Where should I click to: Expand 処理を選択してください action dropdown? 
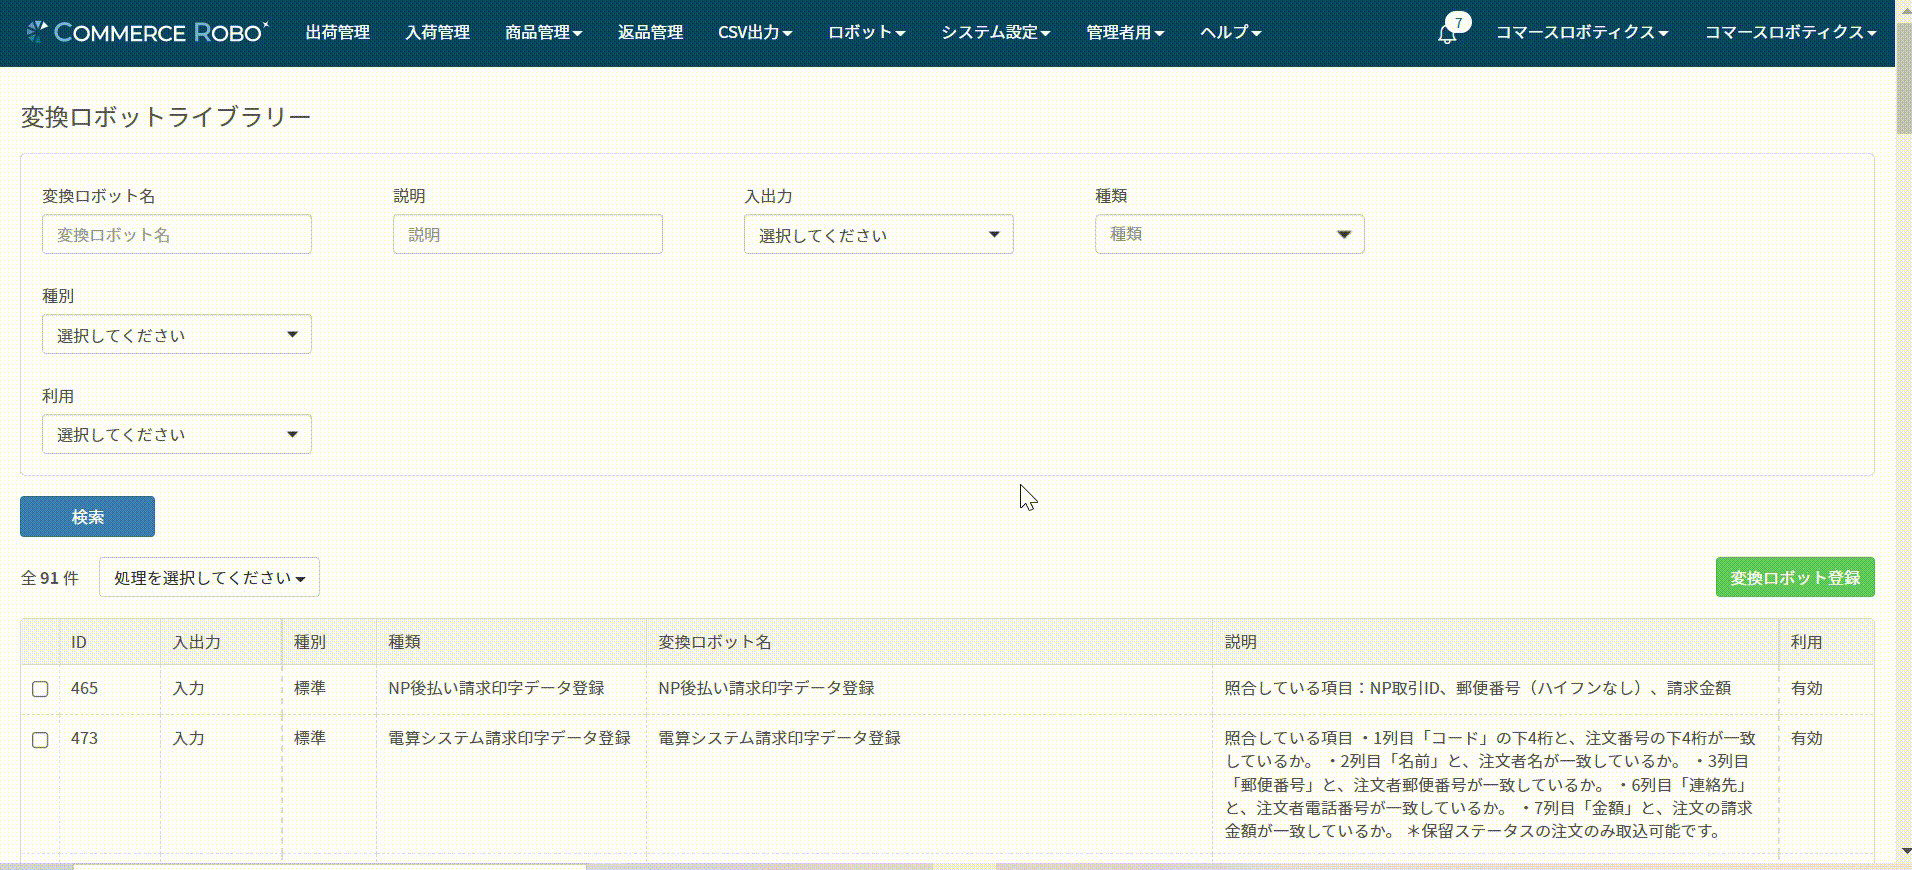pos(209,577)
